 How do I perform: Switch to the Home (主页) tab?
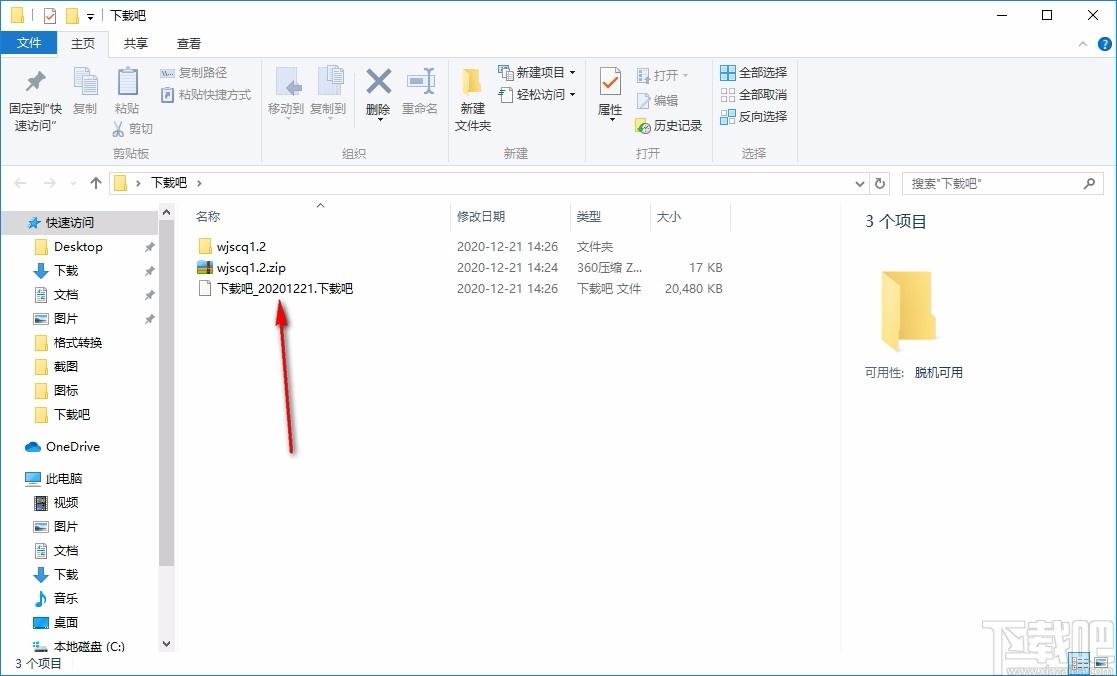83,43
